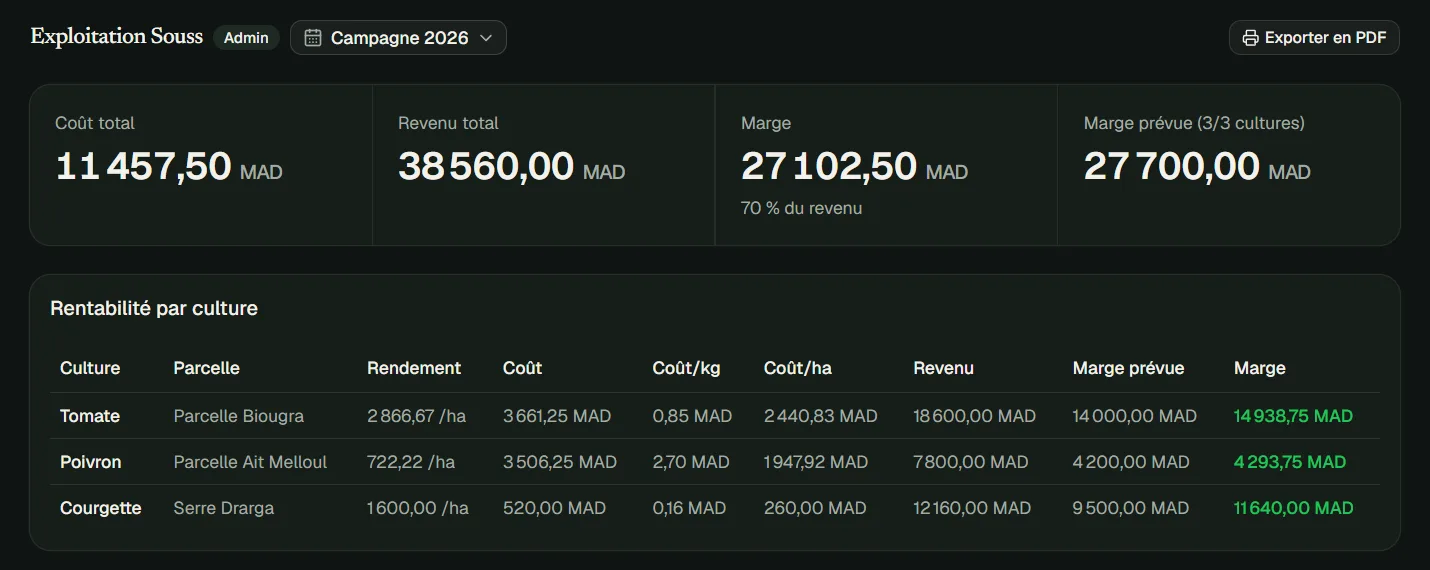Click the Culture column header
The image size is (1430, 570).
90,368
